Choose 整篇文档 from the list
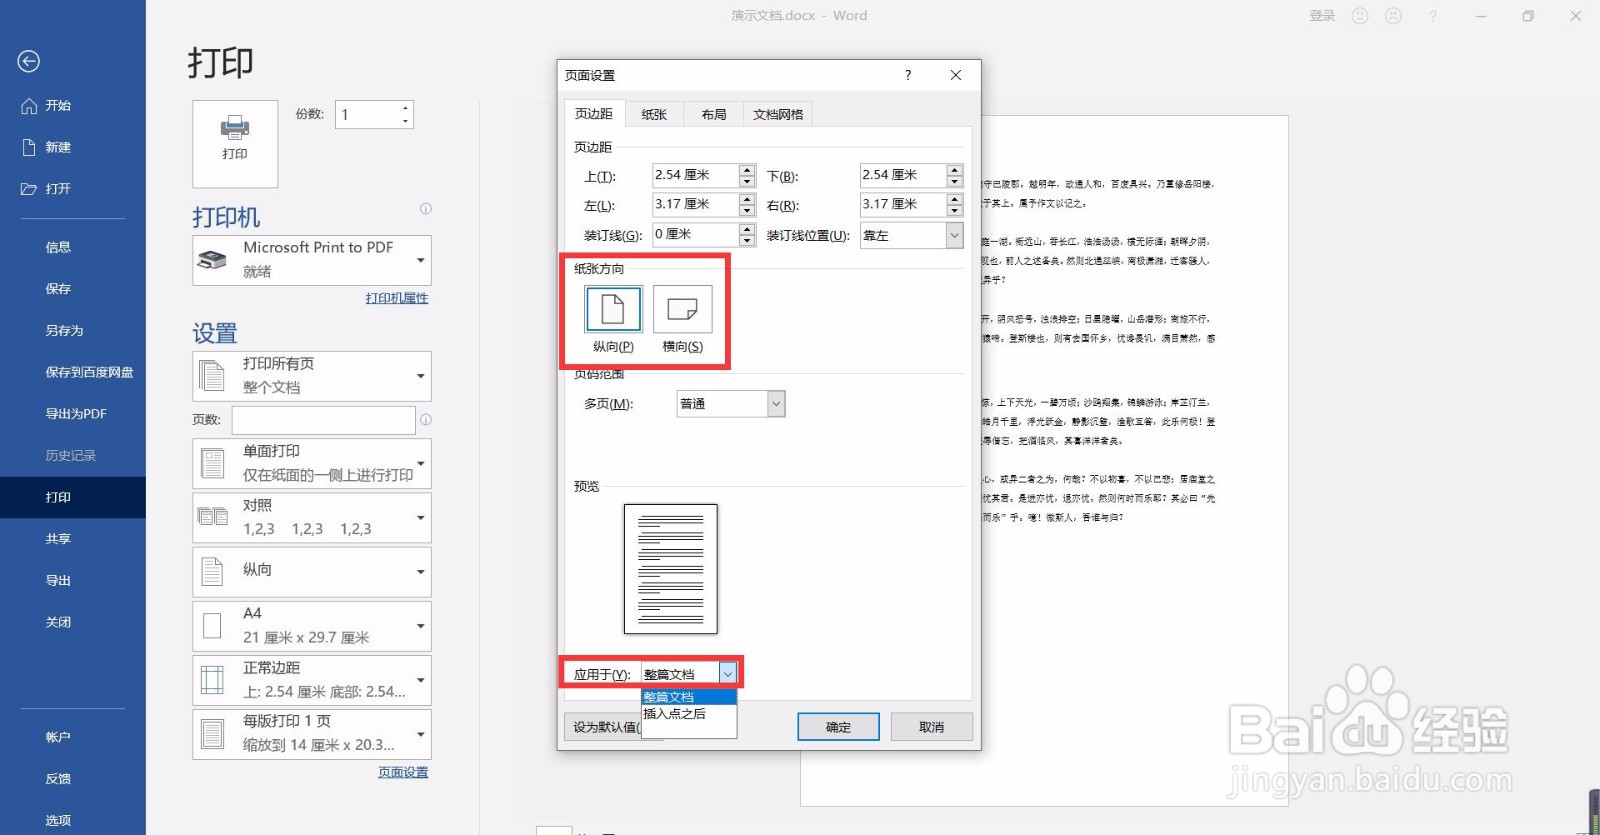 [688, 697]
